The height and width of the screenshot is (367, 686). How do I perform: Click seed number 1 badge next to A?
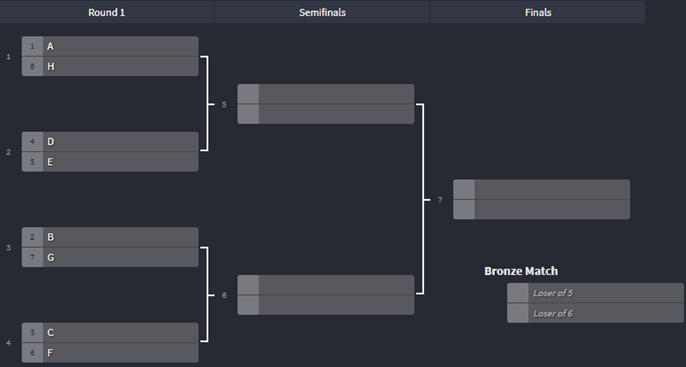(x=32, y=46)
